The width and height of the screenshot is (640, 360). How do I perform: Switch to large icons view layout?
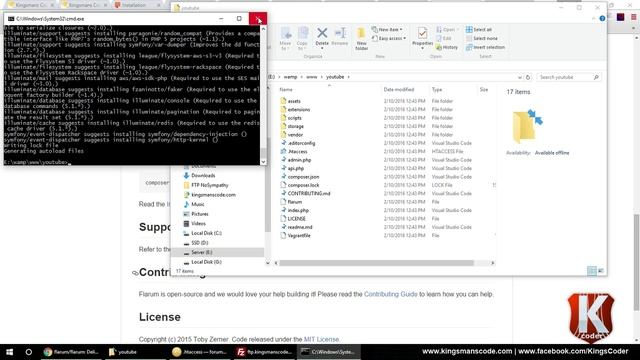(x=600, y=271)
